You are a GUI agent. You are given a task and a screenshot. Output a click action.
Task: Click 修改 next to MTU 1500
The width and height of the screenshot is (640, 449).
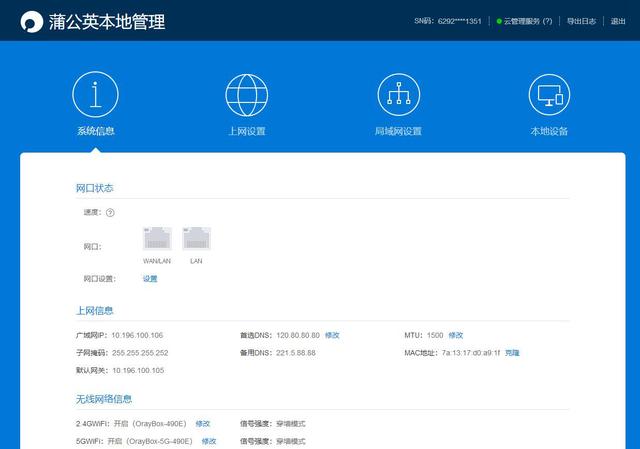[456, 335]
